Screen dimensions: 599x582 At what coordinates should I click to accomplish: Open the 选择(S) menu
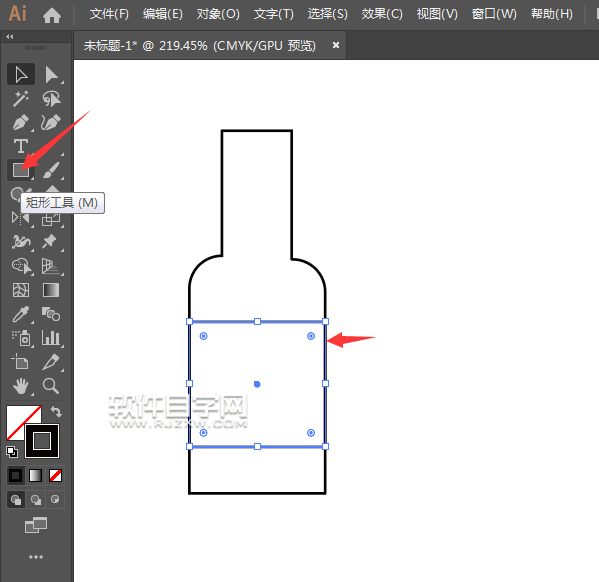(x=328, y=15)
